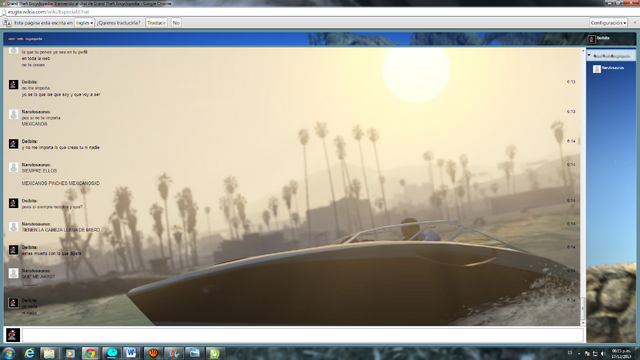Image resolution: width=640 pixels, height=360 pixels.
Task: Open Windows Media Player taskbar icon
Action: tap(70, 353)
